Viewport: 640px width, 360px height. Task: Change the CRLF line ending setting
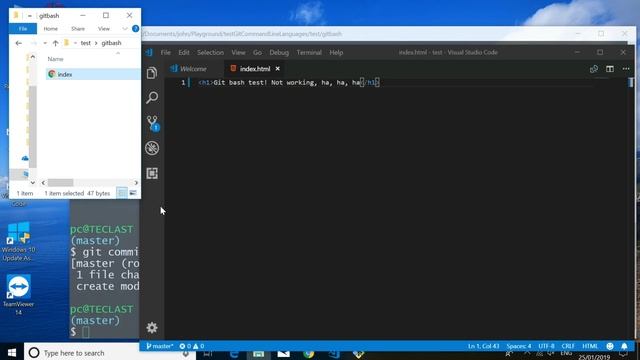coord(568,346)
